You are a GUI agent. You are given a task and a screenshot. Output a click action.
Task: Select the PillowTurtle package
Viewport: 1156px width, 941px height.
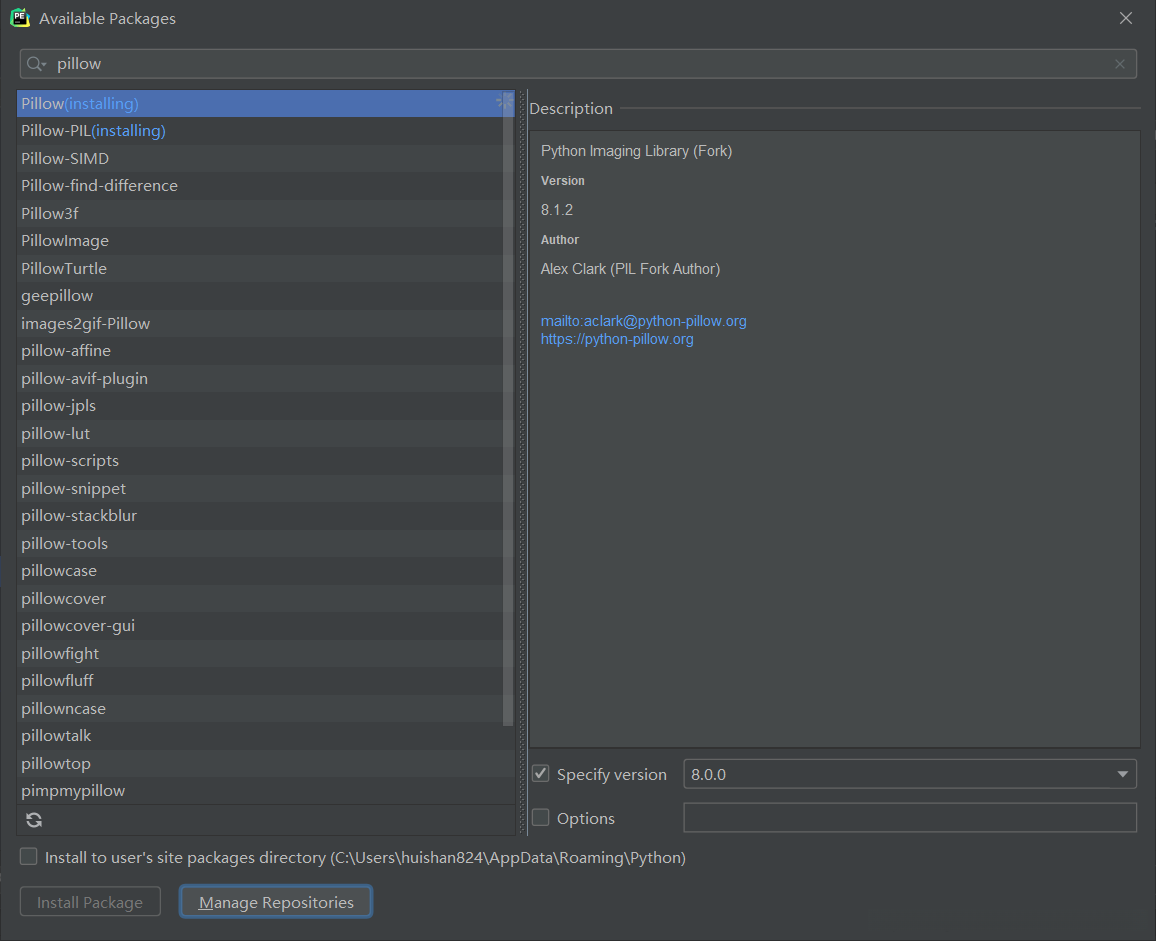[x=265, y=268]
